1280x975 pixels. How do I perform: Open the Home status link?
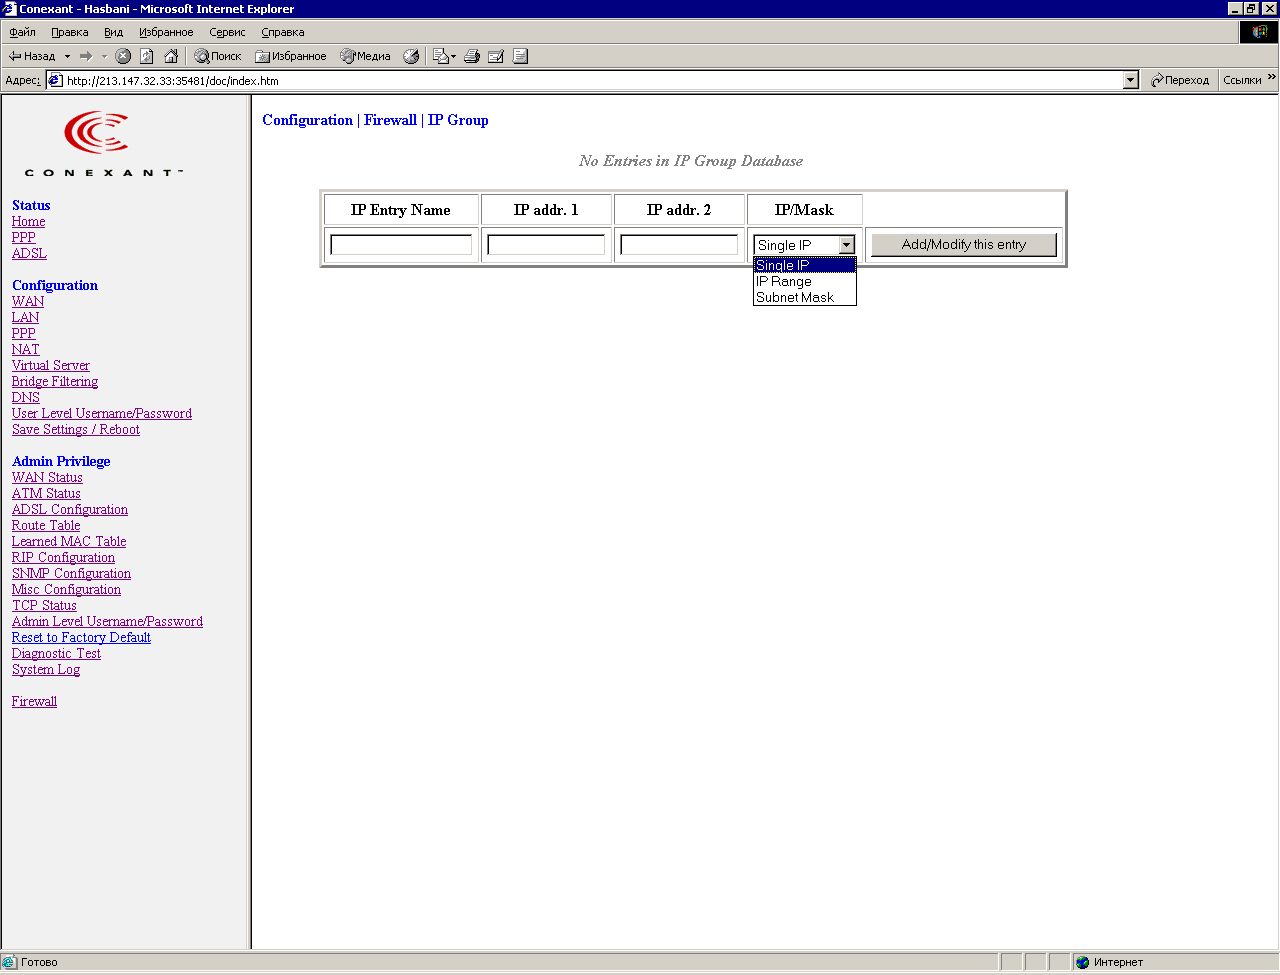[x=28, y=222]
